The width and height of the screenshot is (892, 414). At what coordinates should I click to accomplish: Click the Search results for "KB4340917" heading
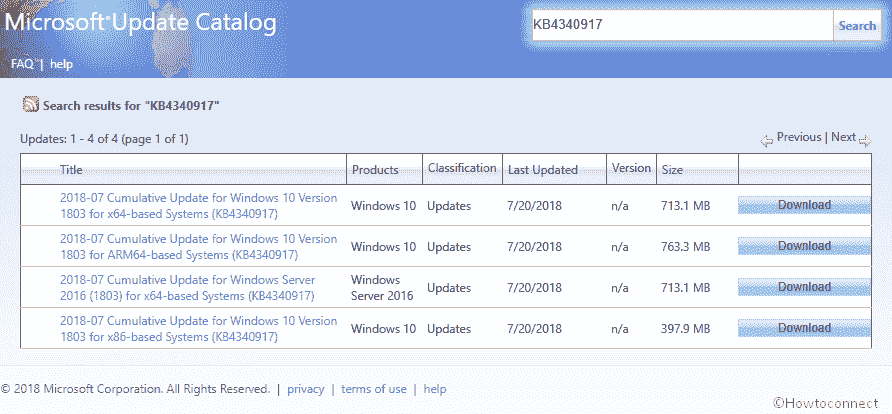[x=131, y=105]
